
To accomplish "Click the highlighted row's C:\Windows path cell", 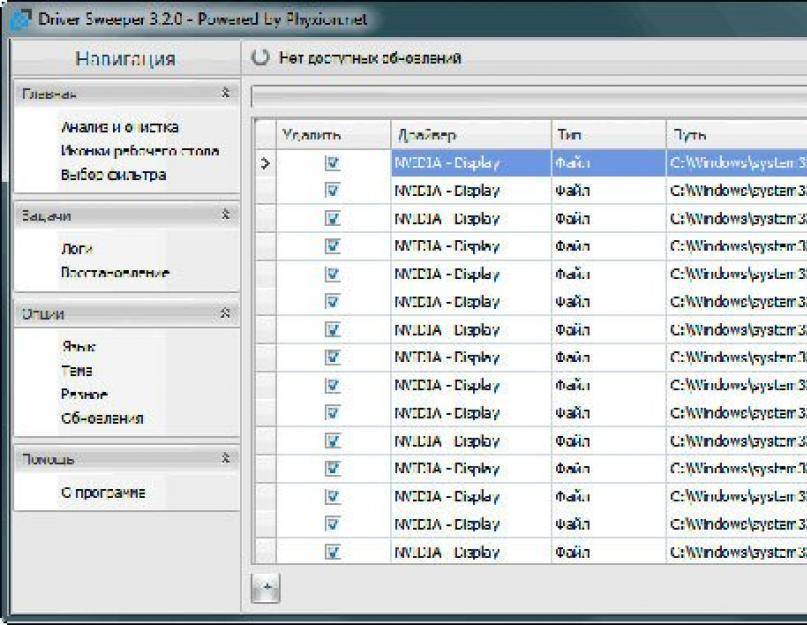I will pyautogui.click(x=736, y=163).
